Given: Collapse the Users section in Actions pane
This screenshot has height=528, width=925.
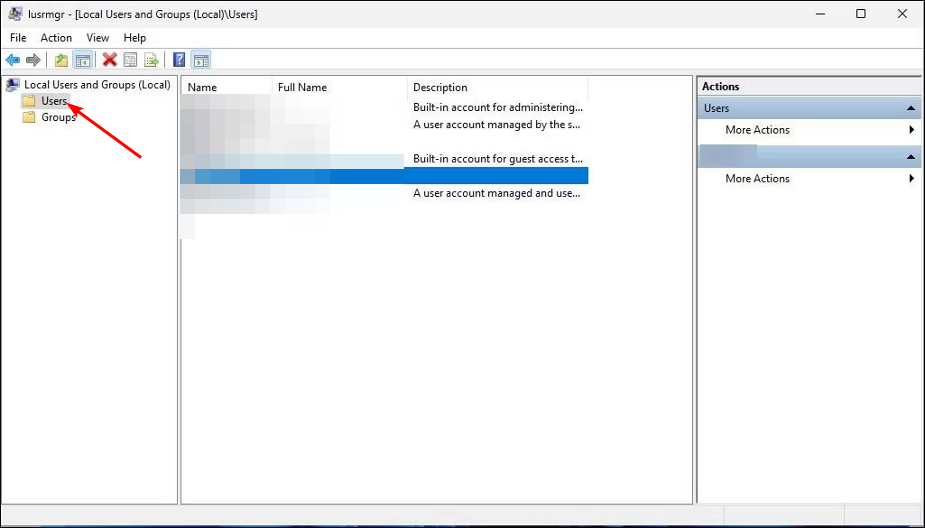Looking at the screenshot, I should pyautogui.click(x=911, y=109).
